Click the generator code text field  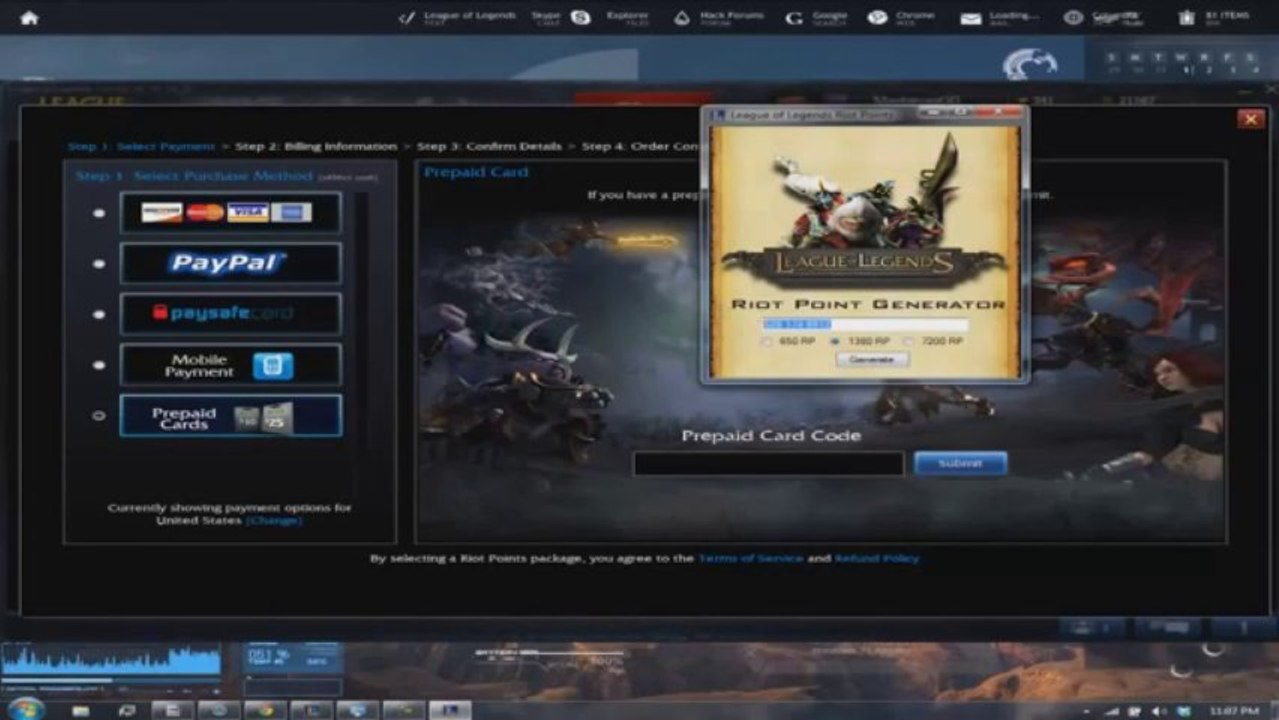(865, 325)
